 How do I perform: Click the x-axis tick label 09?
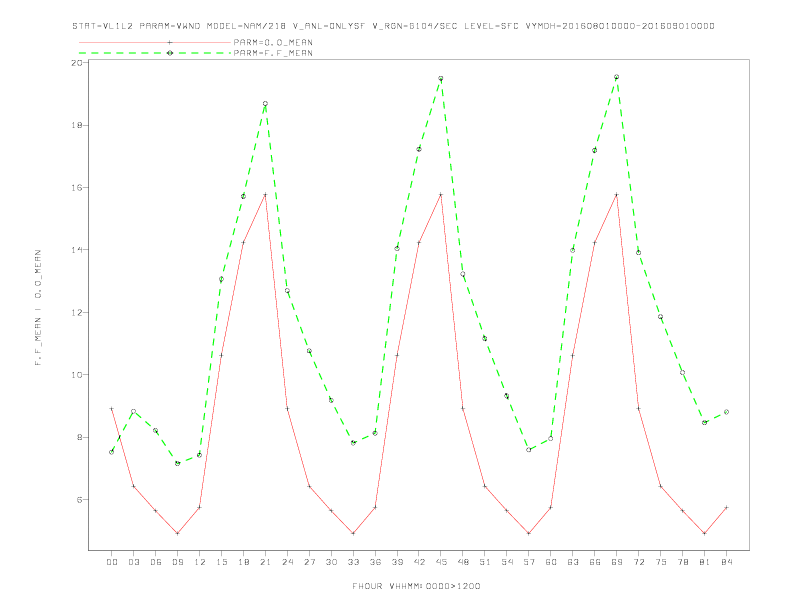click(x=178, y=562)
